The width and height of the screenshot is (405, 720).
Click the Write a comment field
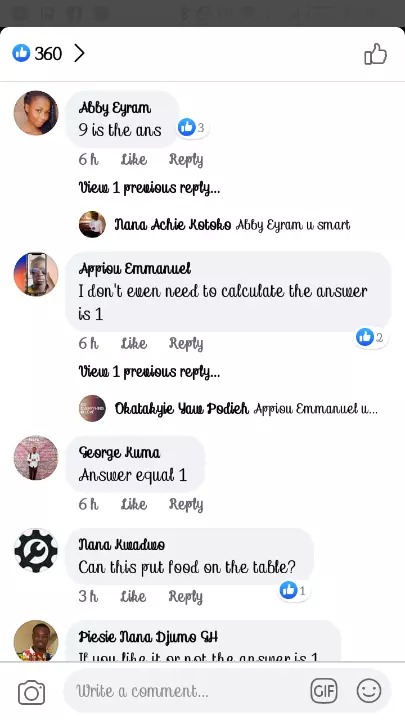188,691
